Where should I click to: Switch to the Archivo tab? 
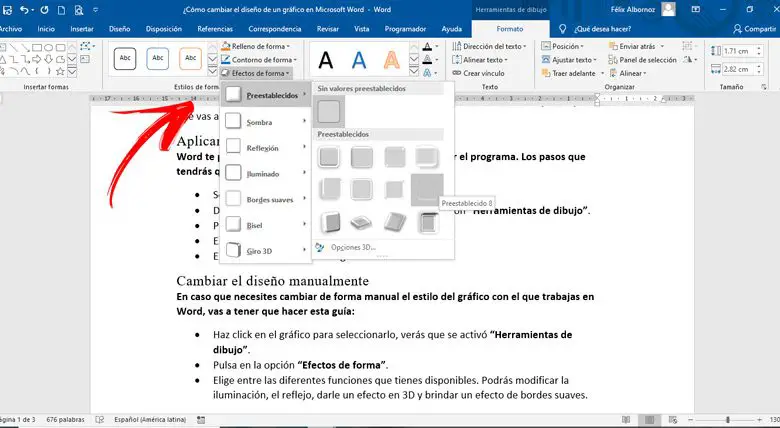click(10, 29)
